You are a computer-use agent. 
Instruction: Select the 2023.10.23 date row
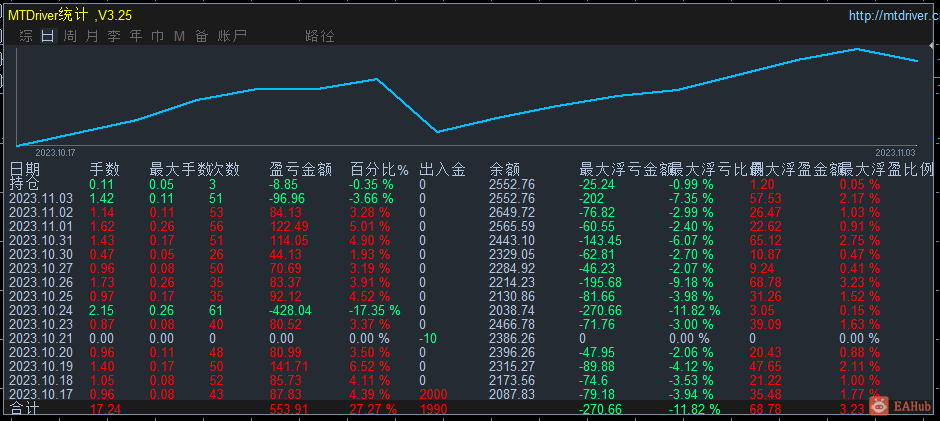[41, 324]
